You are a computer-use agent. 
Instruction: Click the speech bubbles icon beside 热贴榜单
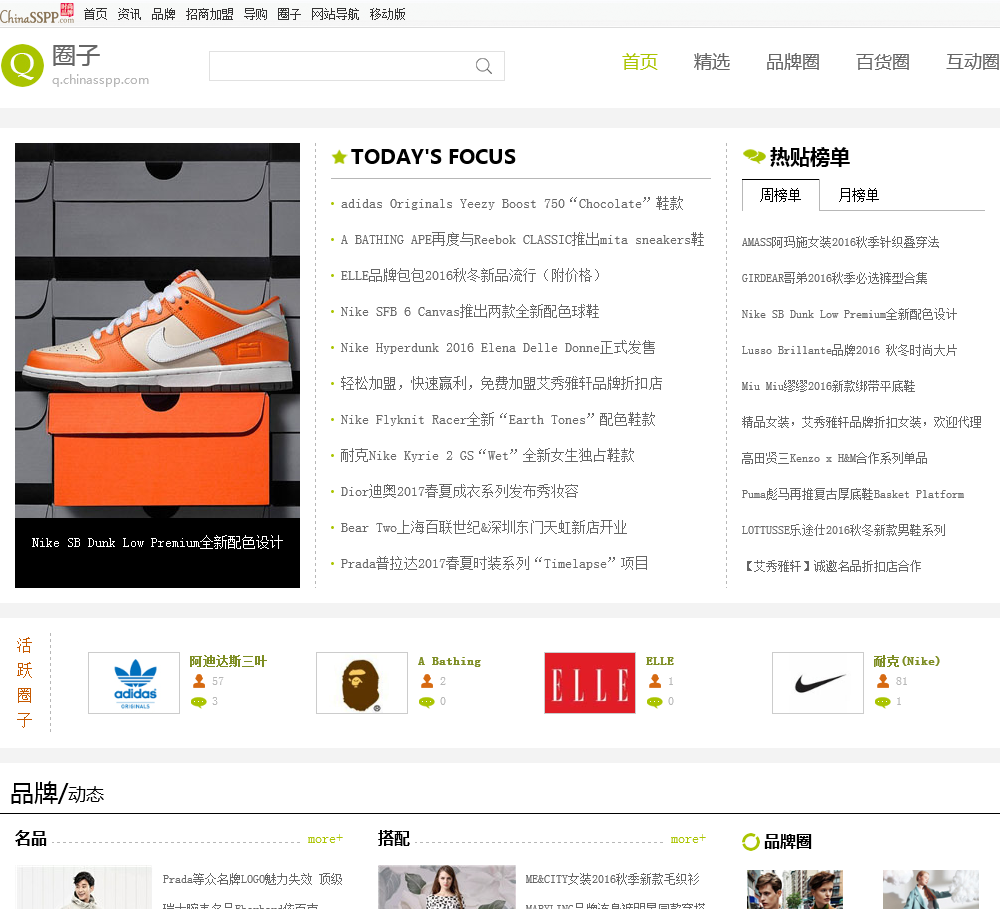[754, 156]
